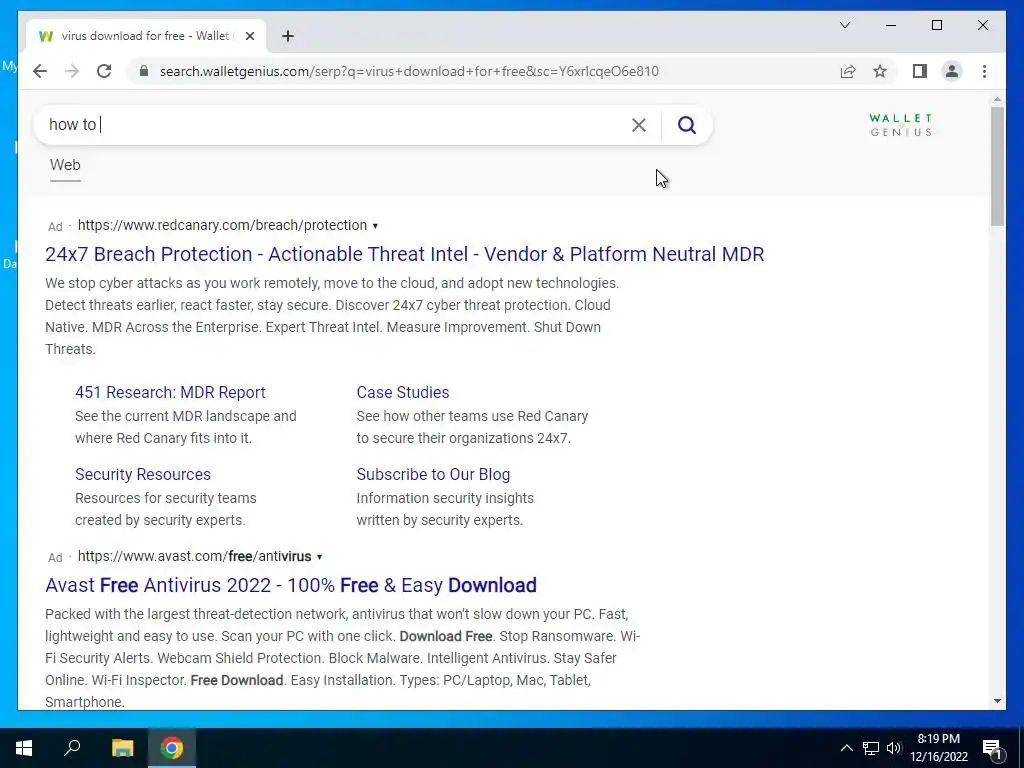The width and height of the screenshot is (1024, 768).
Task: Open Chrome profile menu
Action: pyautogui.click(x=952, y=71)
